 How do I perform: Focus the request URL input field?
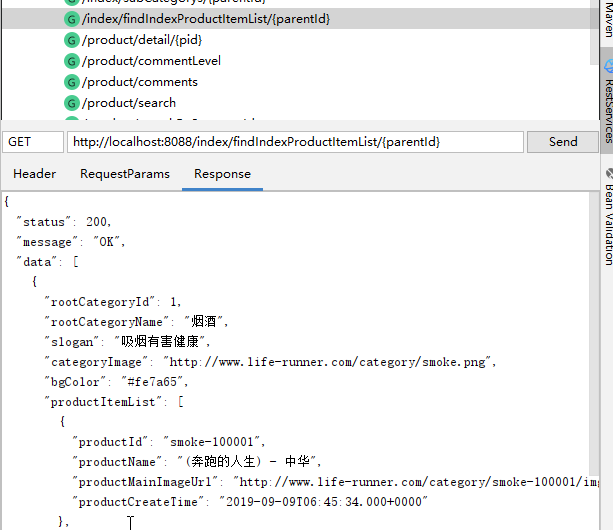click(295, 142)
